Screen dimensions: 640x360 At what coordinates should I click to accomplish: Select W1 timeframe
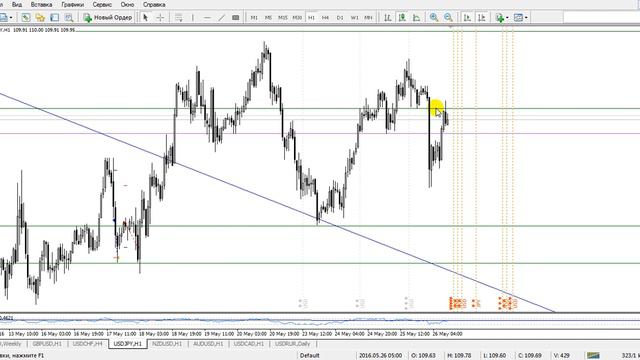(x=354, y=18)
